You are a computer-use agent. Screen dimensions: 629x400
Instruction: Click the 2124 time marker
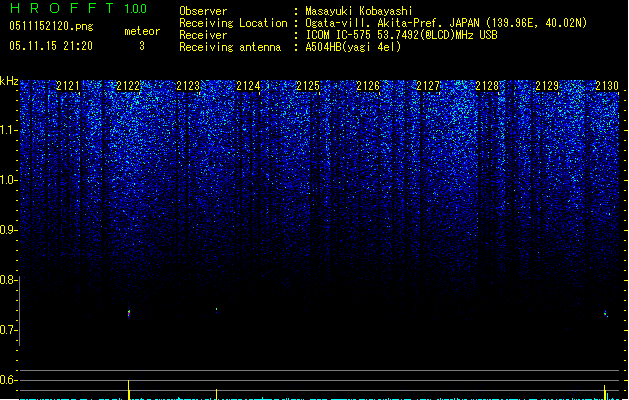(x=248, y=86)
